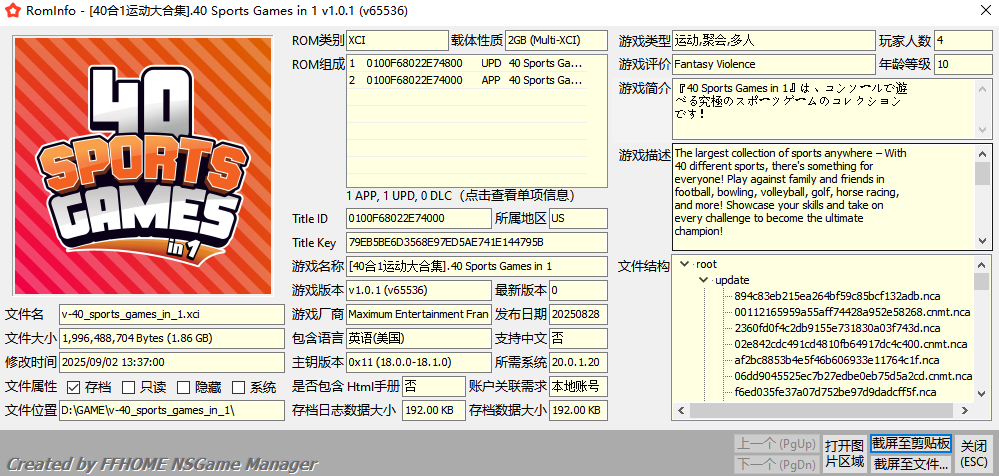
Task: Click the 主钥版本 field 0x11
Action: [x=419, y=363]
